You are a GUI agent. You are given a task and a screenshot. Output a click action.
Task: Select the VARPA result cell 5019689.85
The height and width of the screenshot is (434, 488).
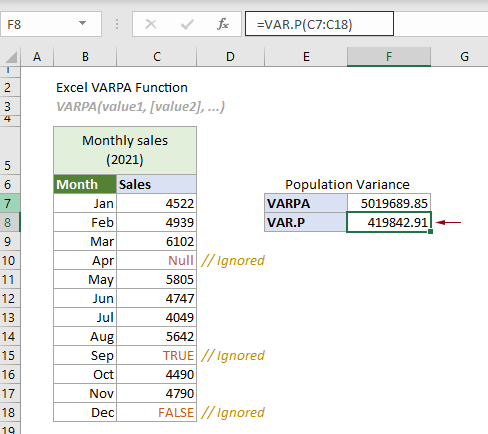(389, 203)
